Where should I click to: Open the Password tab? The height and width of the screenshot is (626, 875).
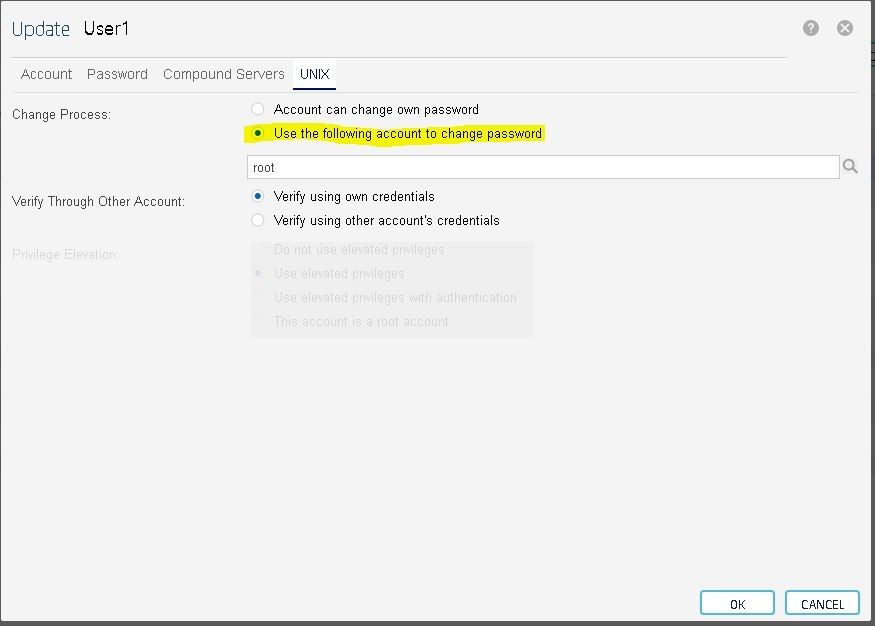[117, 74]
